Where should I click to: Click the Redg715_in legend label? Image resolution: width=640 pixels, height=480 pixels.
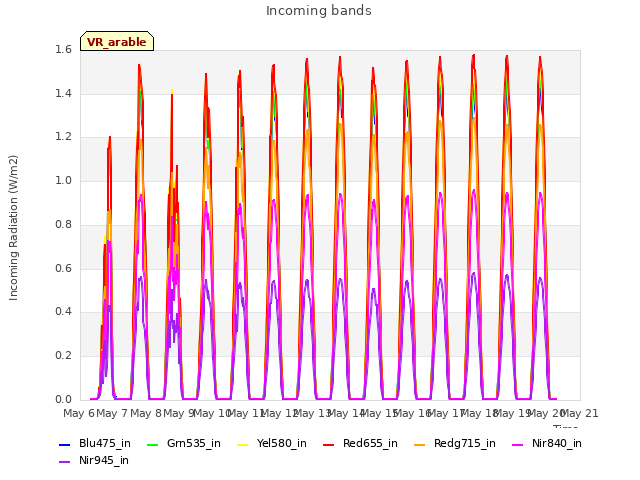(465, 443)
